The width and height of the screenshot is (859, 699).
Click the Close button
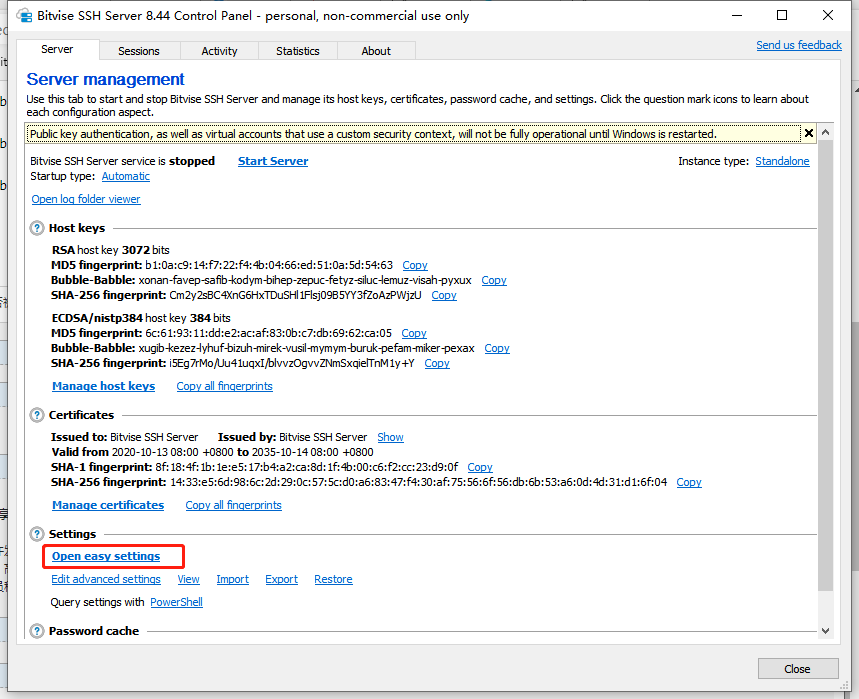point(798,669)
